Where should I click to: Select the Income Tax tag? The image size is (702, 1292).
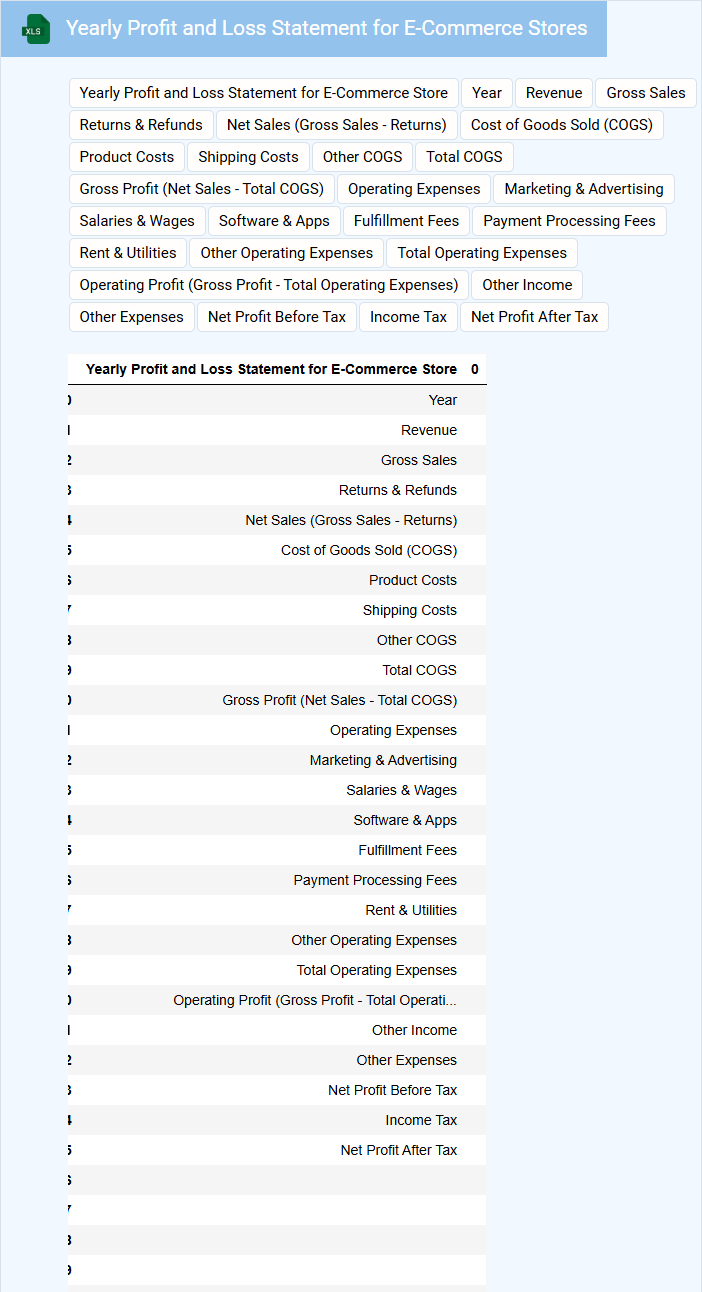coord(408,317)
